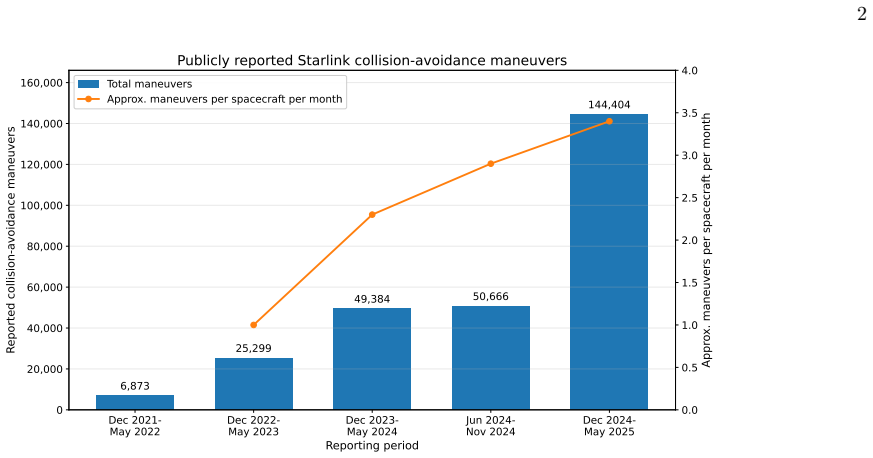Select the Jun 2024-Nov 2024 bar

pyautogui.click(x=491, y=358)
